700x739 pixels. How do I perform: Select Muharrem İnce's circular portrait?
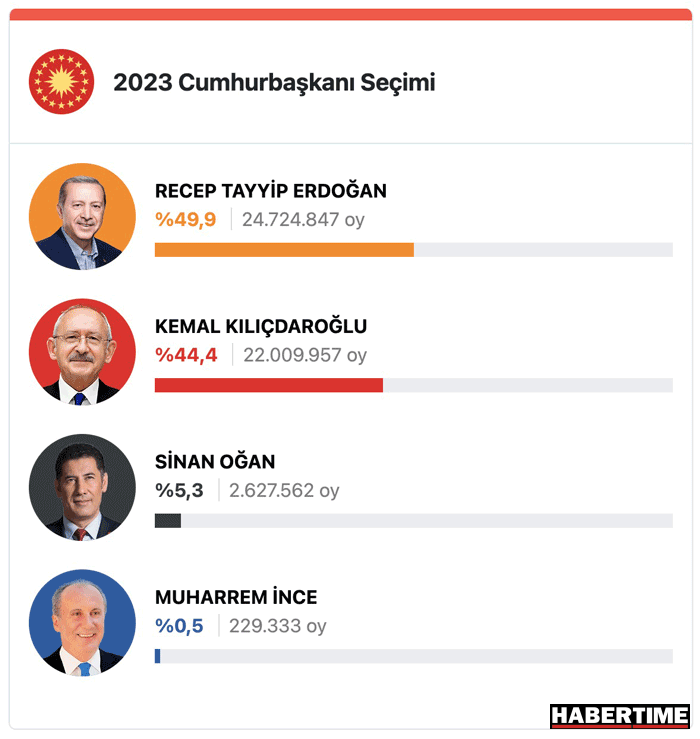[x=82, y=623]
